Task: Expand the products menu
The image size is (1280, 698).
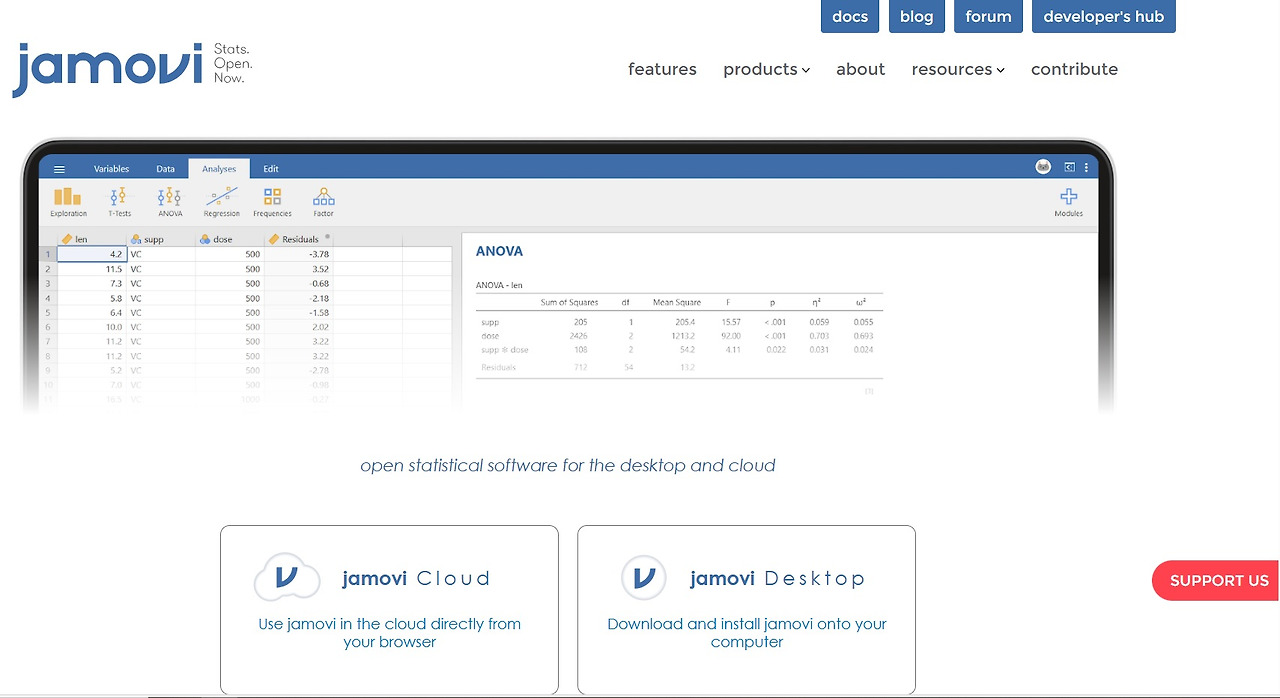Action: (x=766, y=69)
